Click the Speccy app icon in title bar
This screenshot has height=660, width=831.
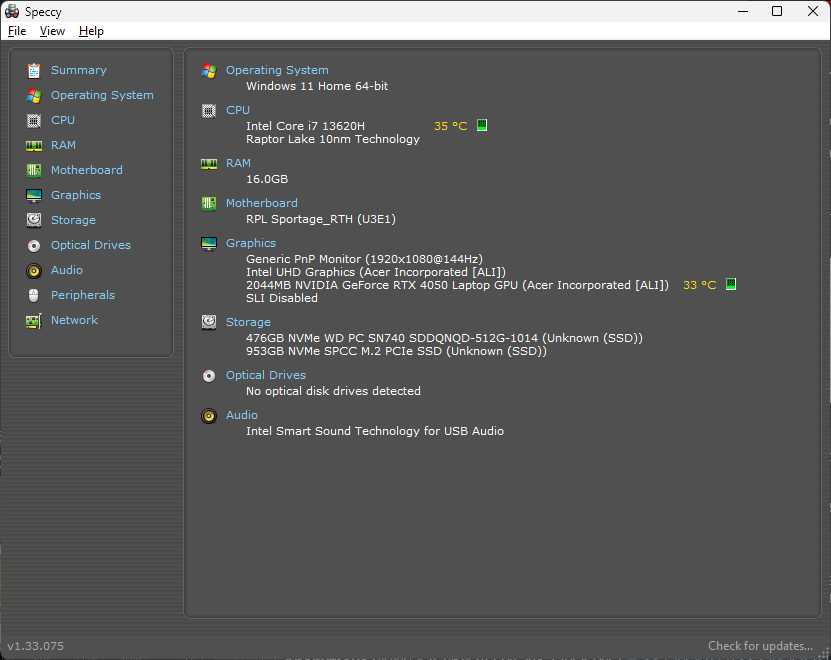coord(12,11)
